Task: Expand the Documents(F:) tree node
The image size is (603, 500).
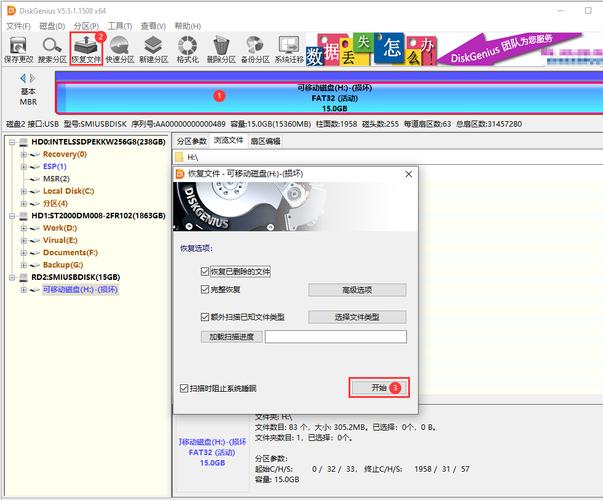Action: [x=24, y=253]
